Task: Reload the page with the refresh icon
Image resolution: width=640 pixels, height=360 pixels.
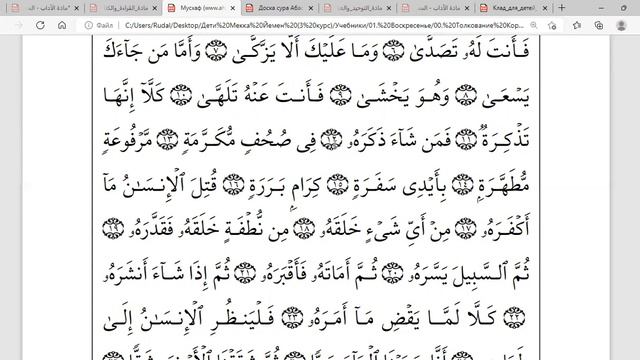Action: pos(40,25)
